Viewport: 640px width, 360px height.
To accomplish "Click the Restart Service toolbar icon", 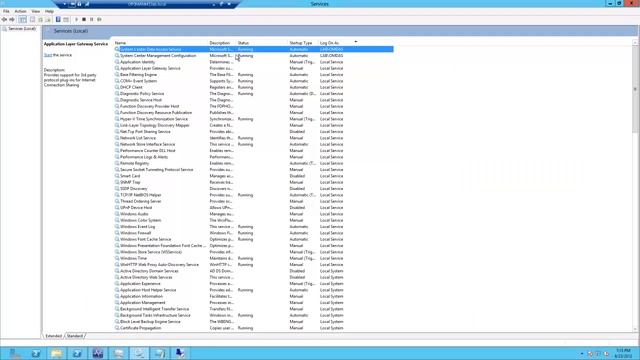I will [x=99, y=20].
